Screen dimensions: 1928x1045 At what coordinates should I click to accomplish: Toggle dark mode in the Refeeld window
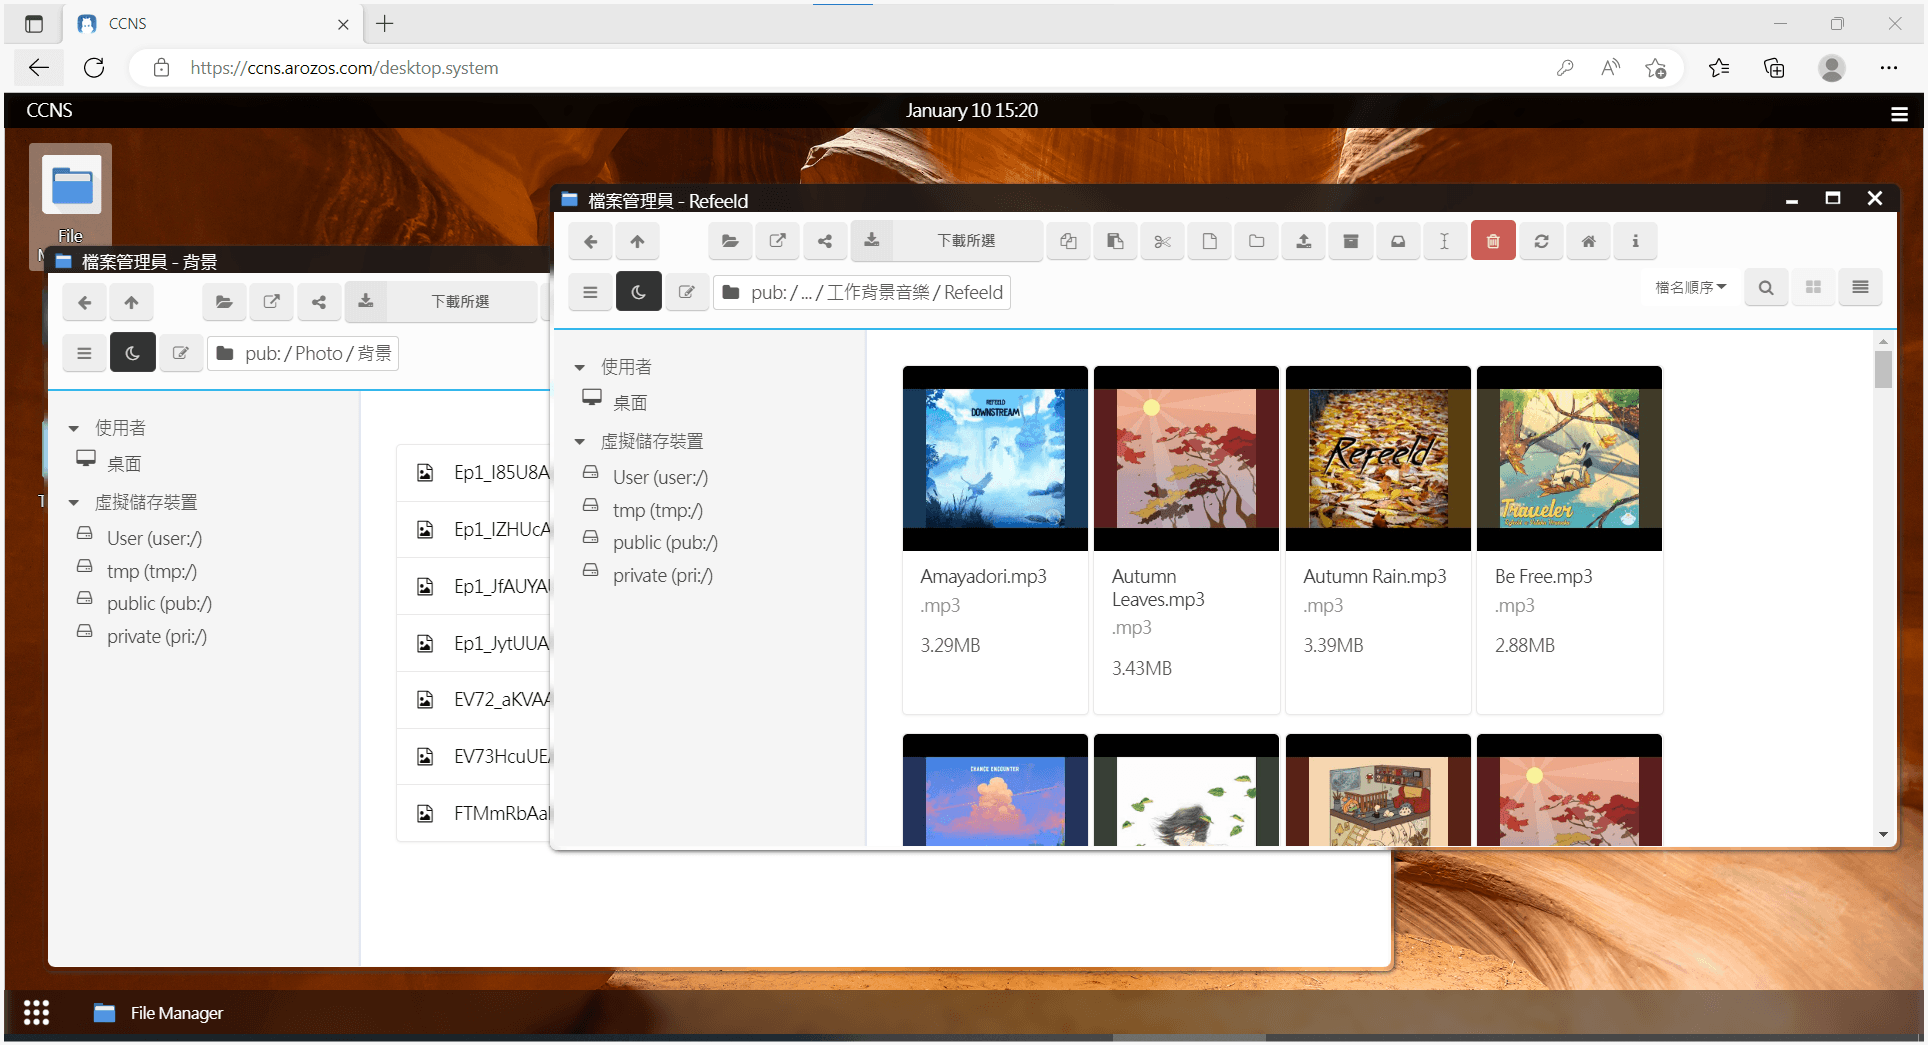pos(638,292)
